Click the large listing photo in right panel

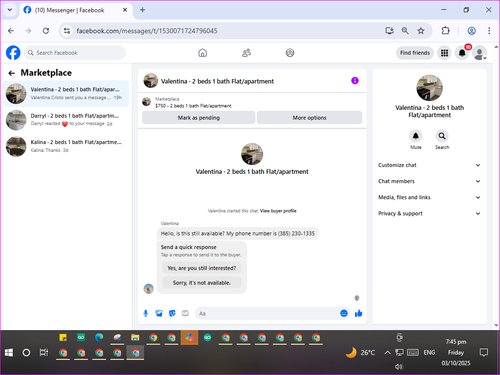click(x=430, y=88)
